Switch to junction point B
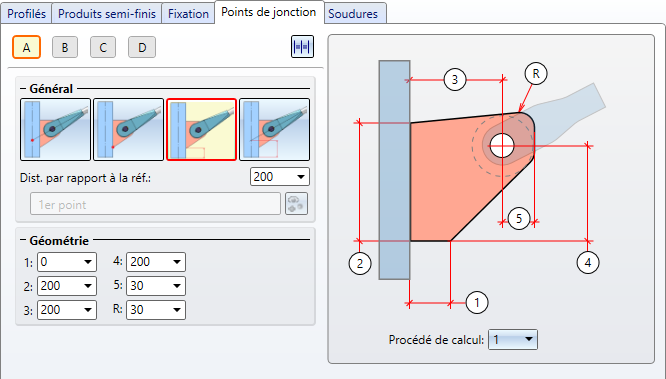This screenshot has height=379, width=666. 65,47
